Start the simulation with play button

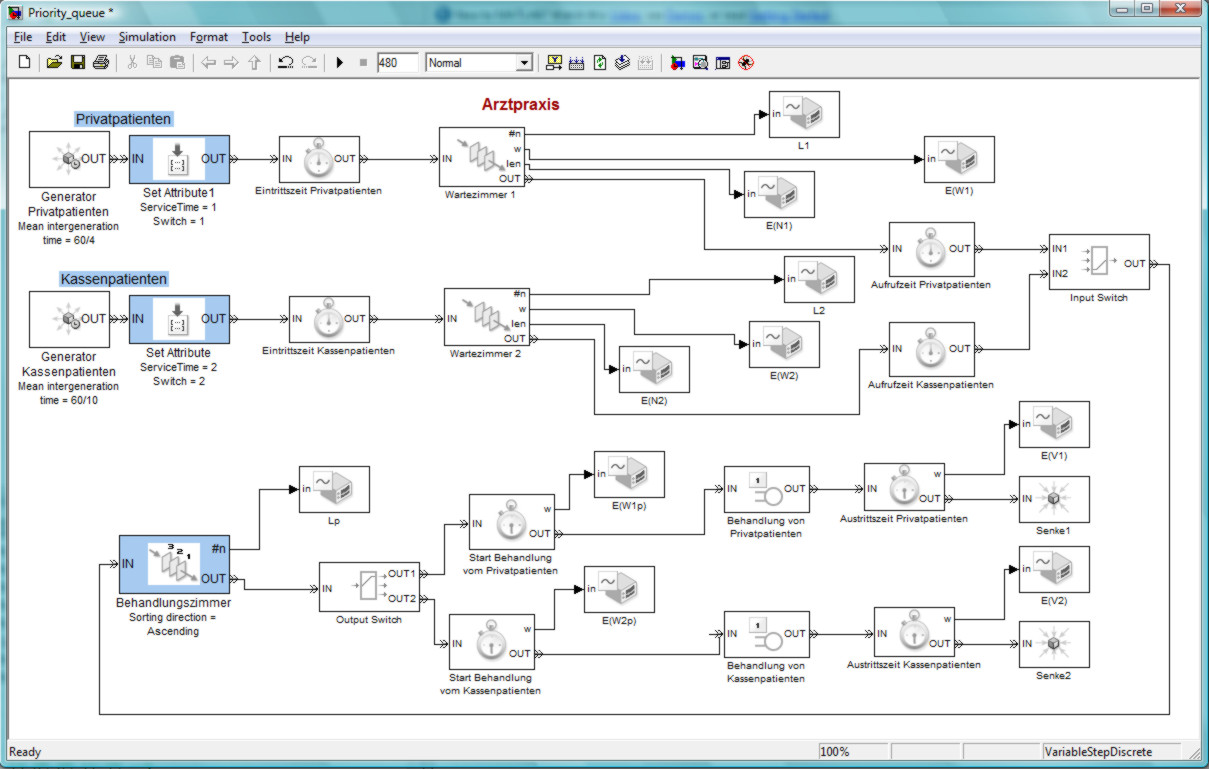tap(339, 63)
